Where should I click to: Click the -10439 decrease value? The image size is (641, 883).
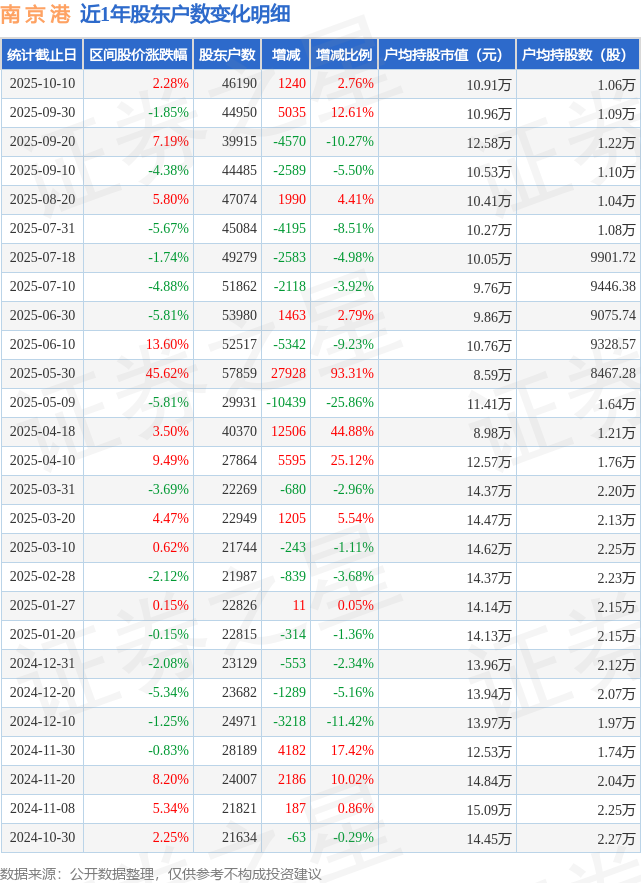coord(287,402)
